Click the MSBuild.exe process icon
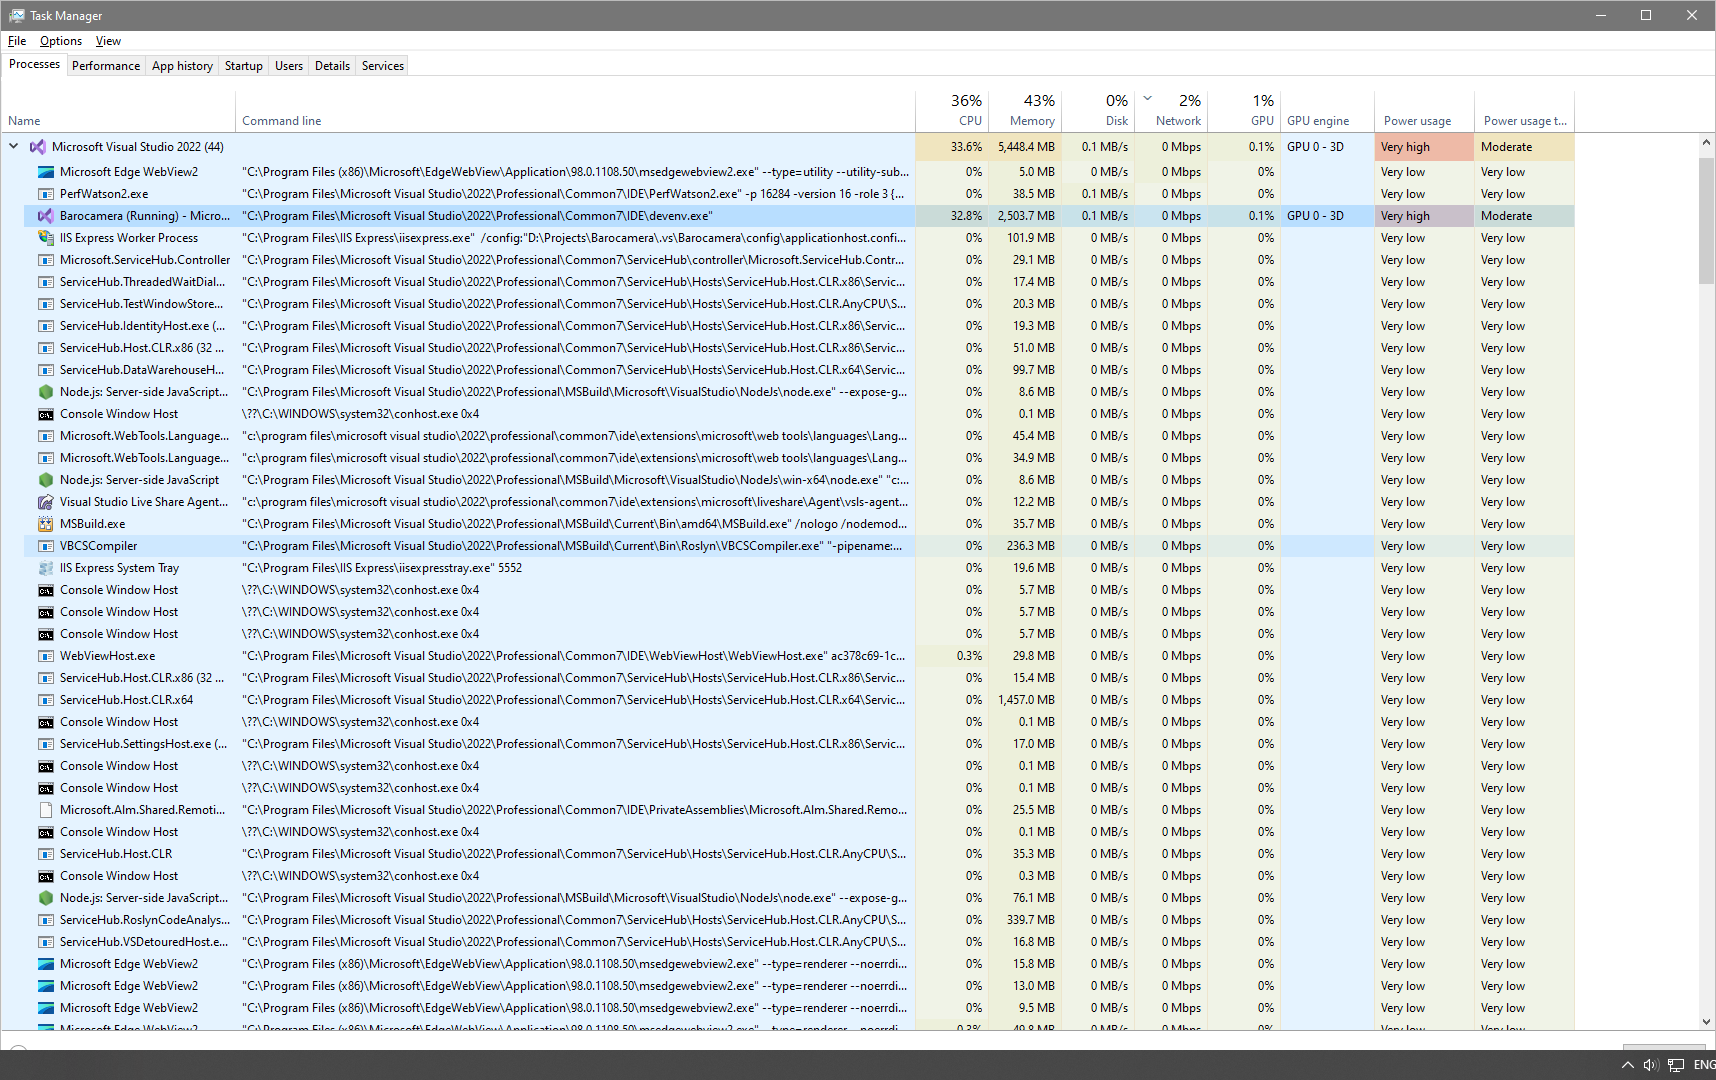The height and width of the screenshot is (1080, 1716). tap(46, 523)
